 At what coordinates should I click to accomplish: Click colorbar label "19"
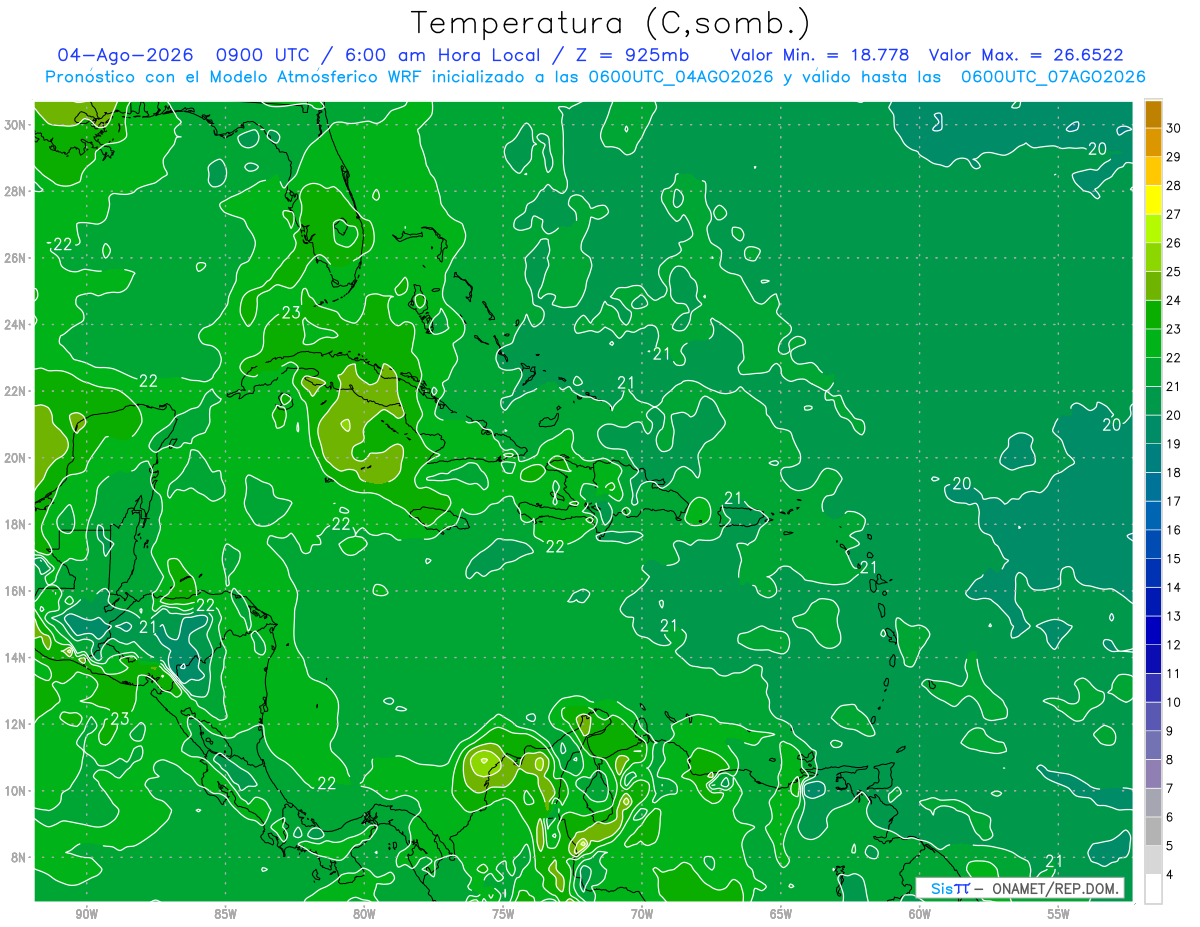1174,444
